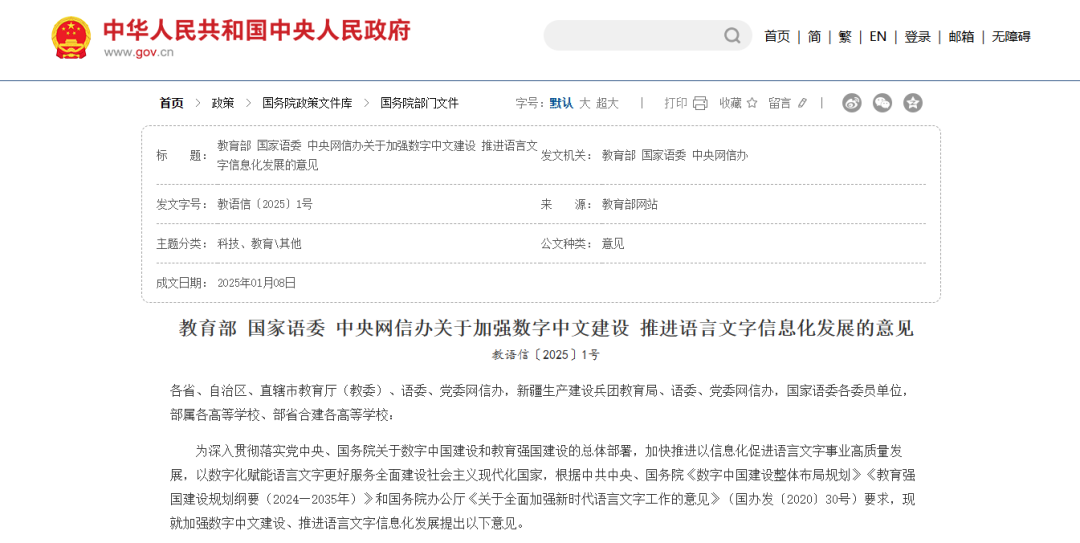Click the 收藏 favorite label
The width and height of the screenshot is (1080, 543).
point(730,103)
